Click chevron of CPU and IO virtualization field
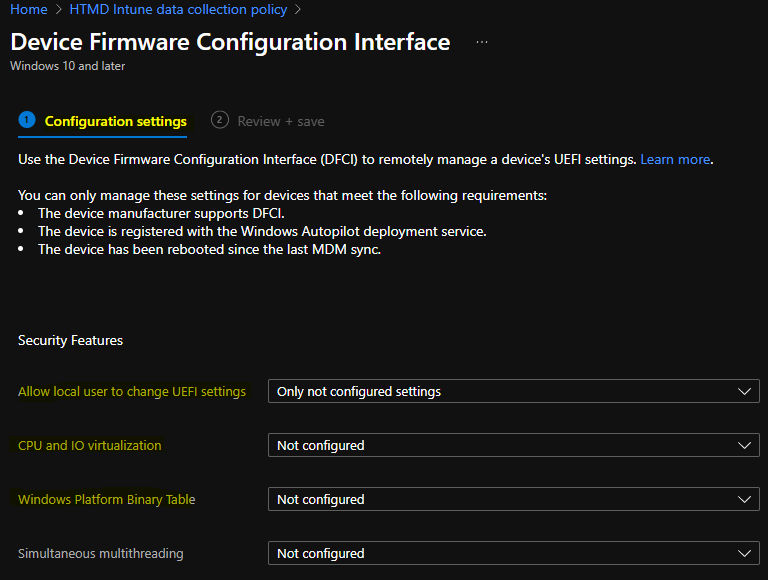 pyautogui.click(x=744, y=445)
